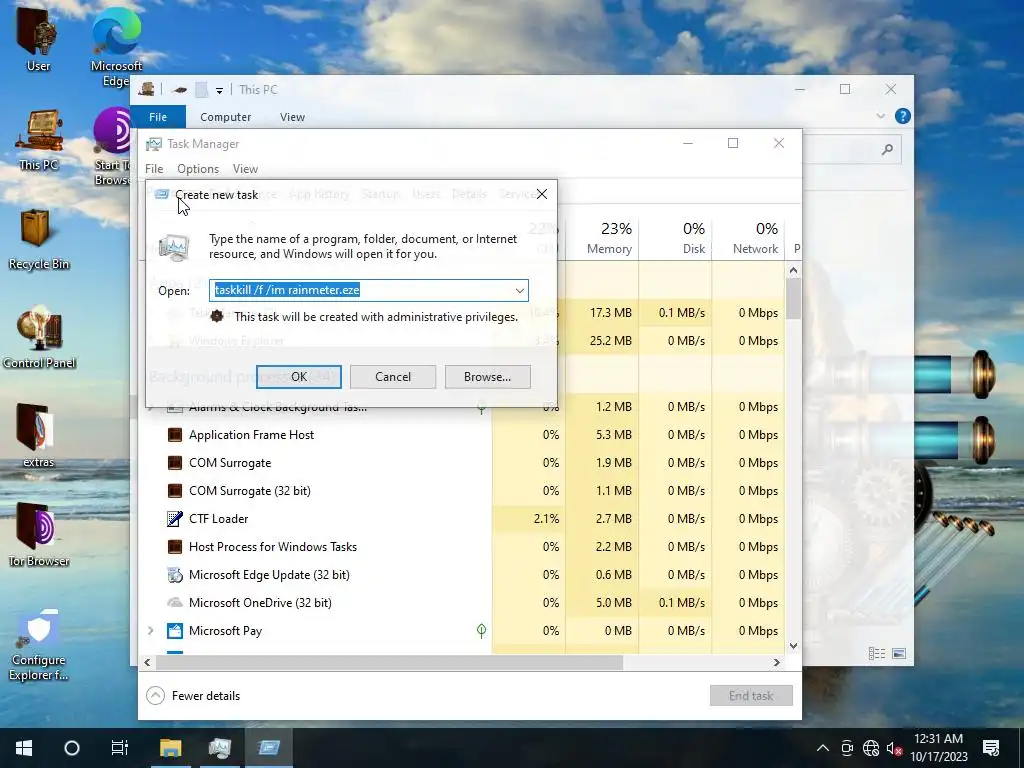
Task: Open the View ribbon tab in This PC
Action: (x=292, y=117)
